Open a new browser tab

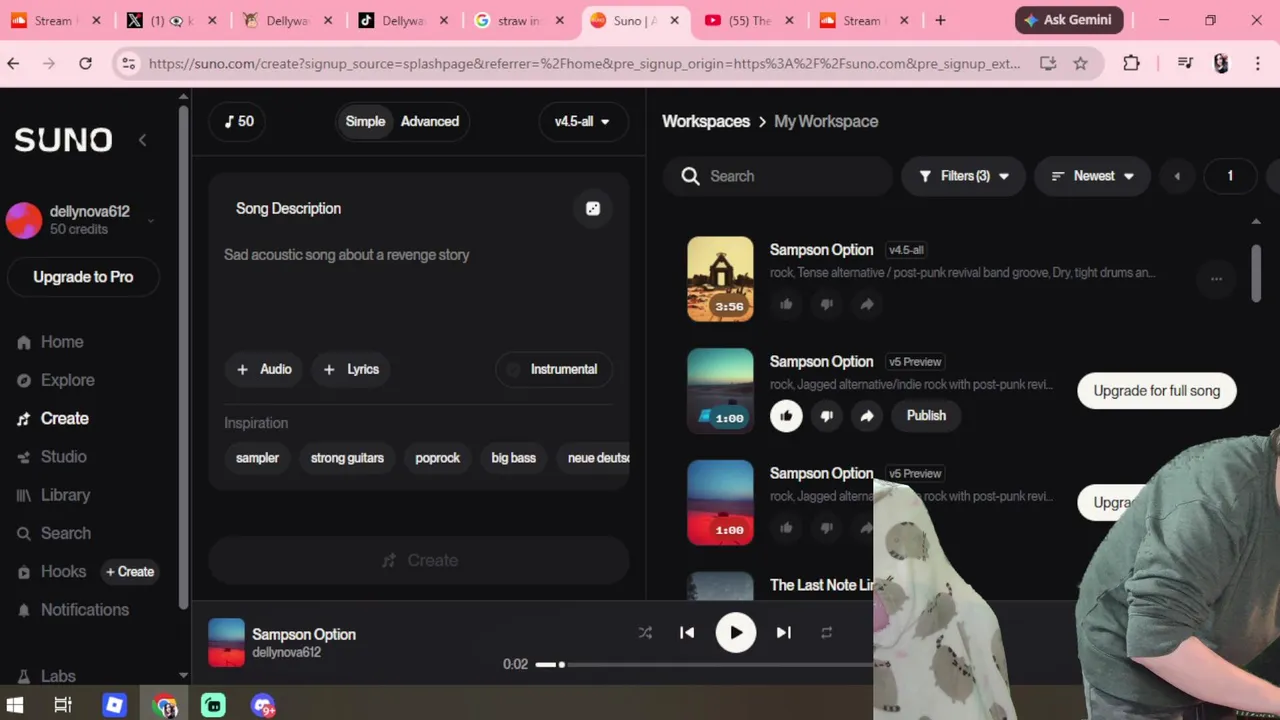pyautogui.click(x=940, y=20)
